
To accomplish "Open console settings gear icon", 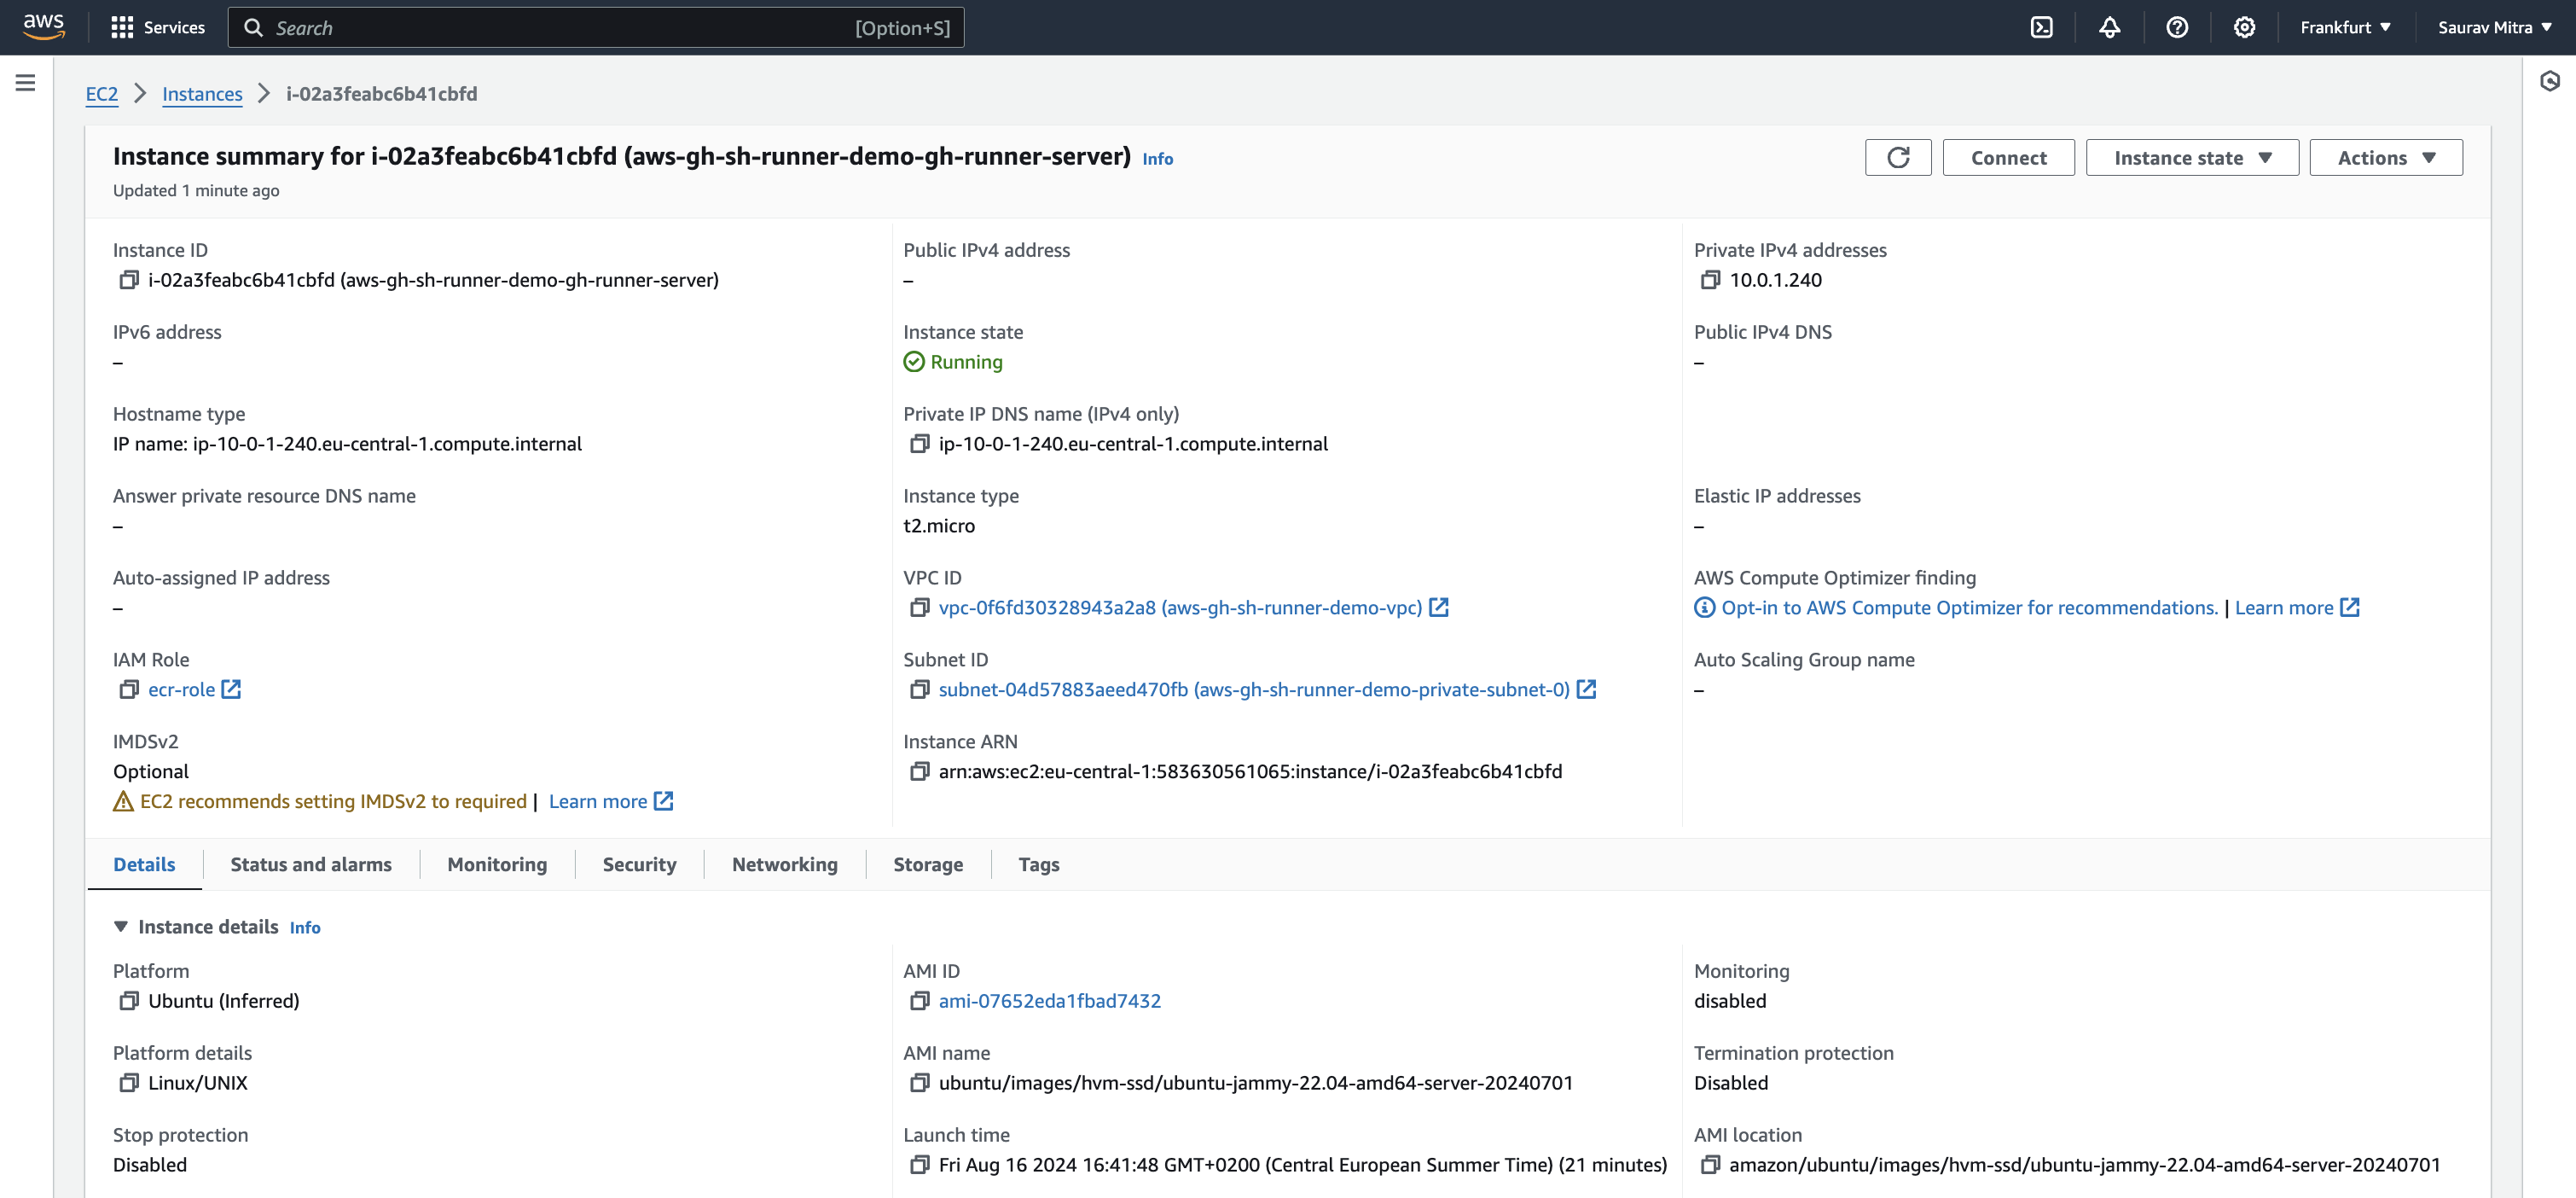I will pos(2244,27).
